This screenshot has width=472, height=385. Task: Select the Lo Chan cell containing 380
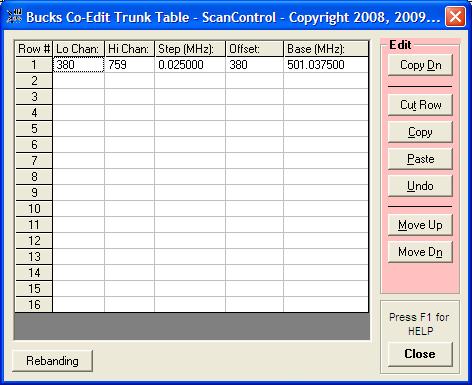pos(79,65)
